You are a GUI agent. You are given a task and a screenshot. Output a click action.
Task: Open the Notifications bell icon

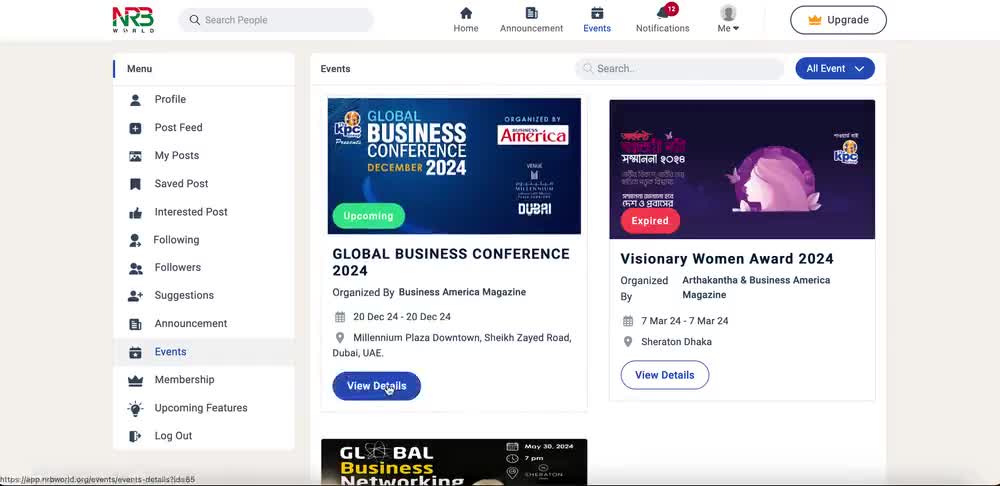pyautogui.click(x=663, y=13)
